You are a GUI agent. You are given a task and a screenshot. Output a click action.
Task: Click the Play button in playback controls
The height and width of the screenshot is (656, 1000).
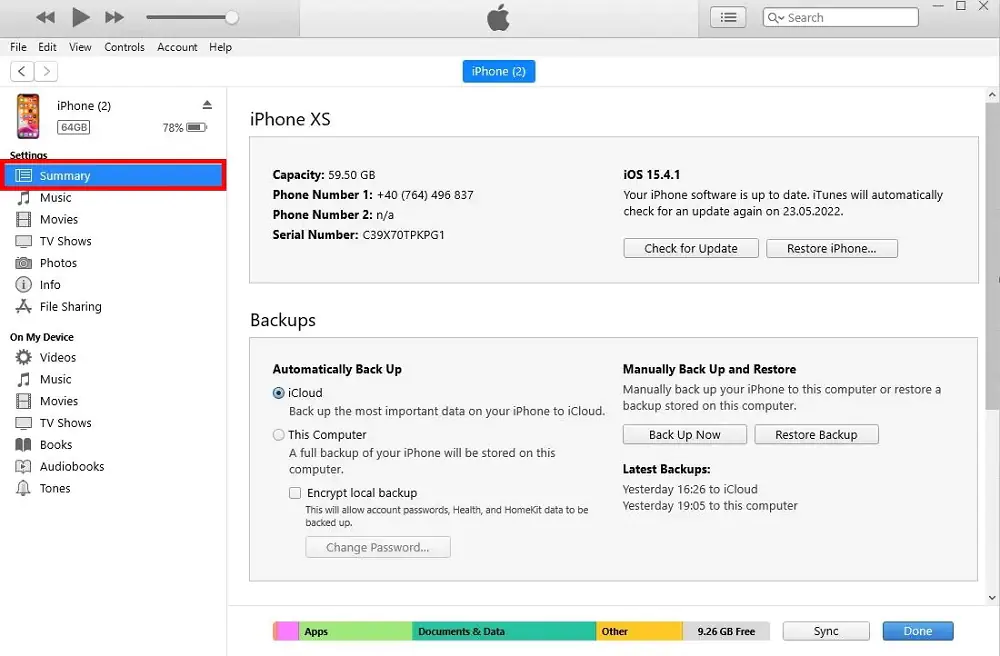81,17
